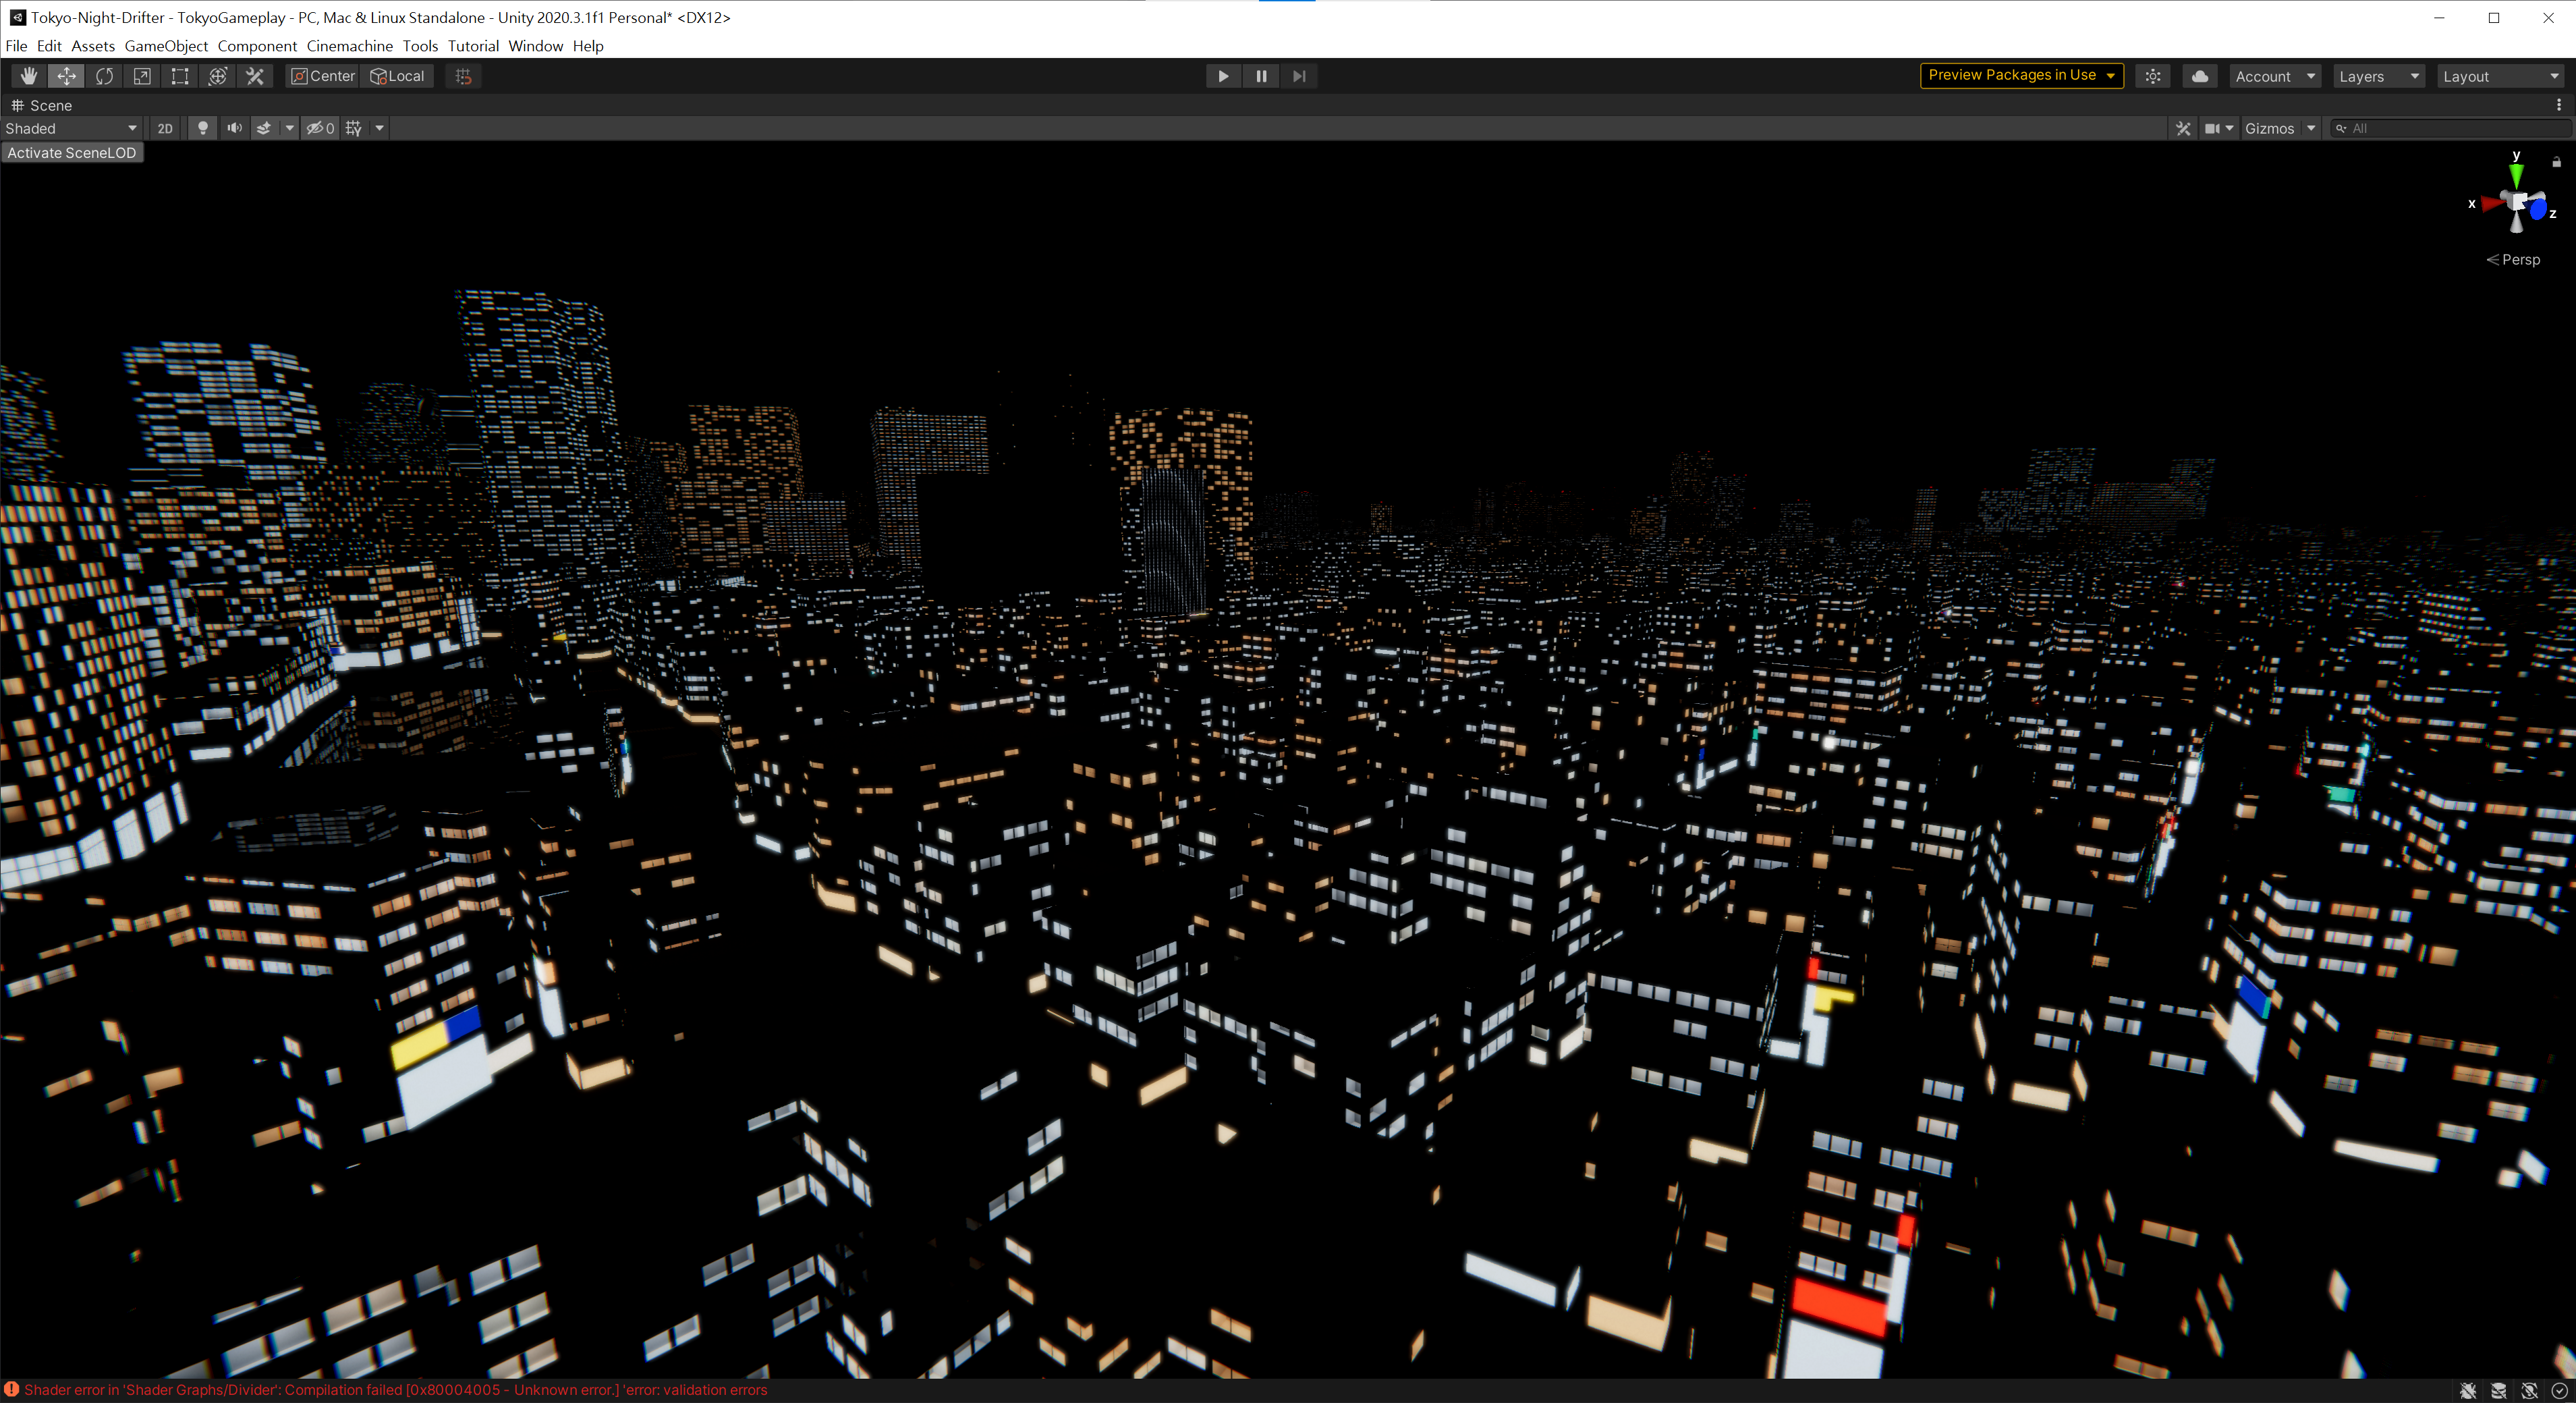The height and width of the screenshot is (1403, 2576).
Task: Open the Tutorial menu
Action: pyautogui.click(x=473, y=46)
